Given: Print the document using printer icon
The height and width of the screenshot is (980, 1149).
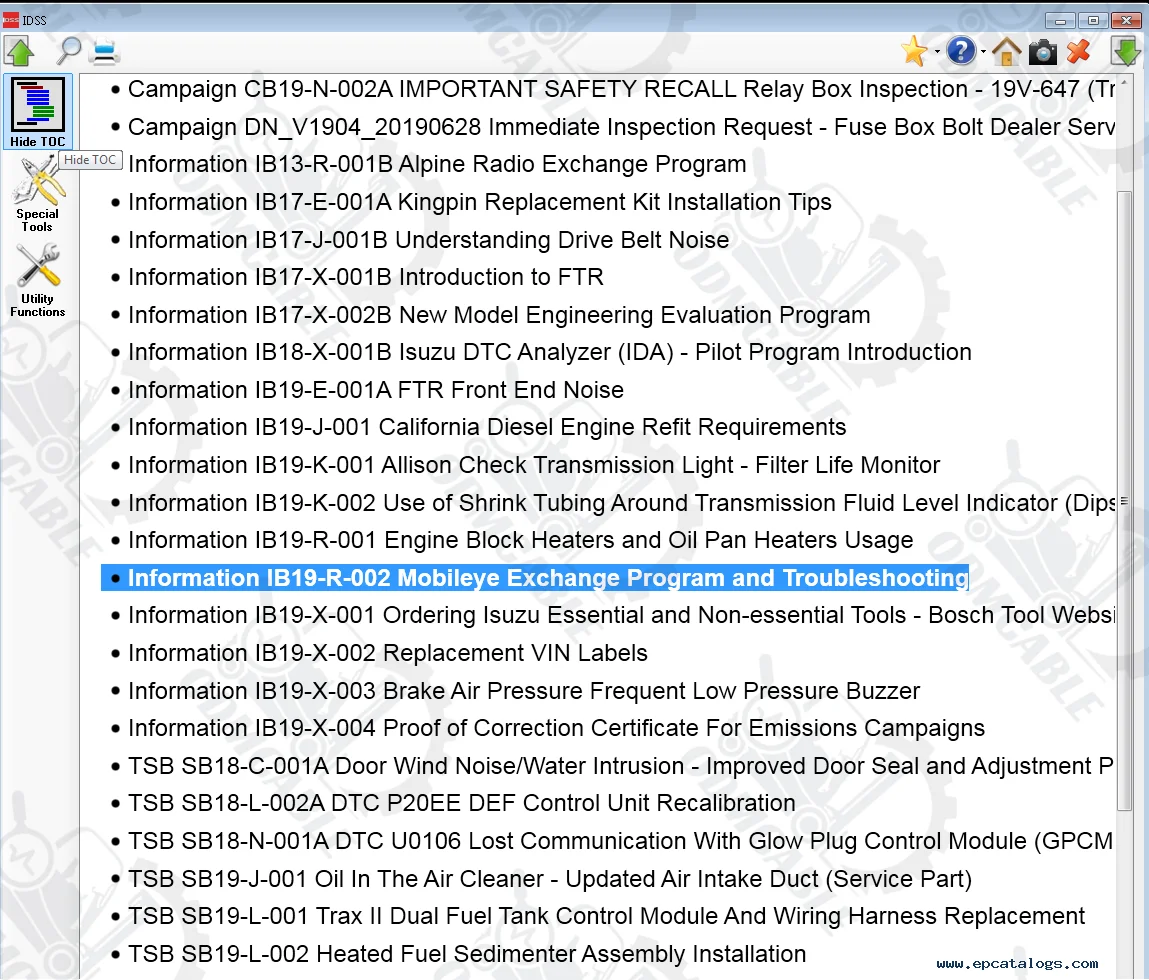Looking at the screenshot, I should 105,51.
